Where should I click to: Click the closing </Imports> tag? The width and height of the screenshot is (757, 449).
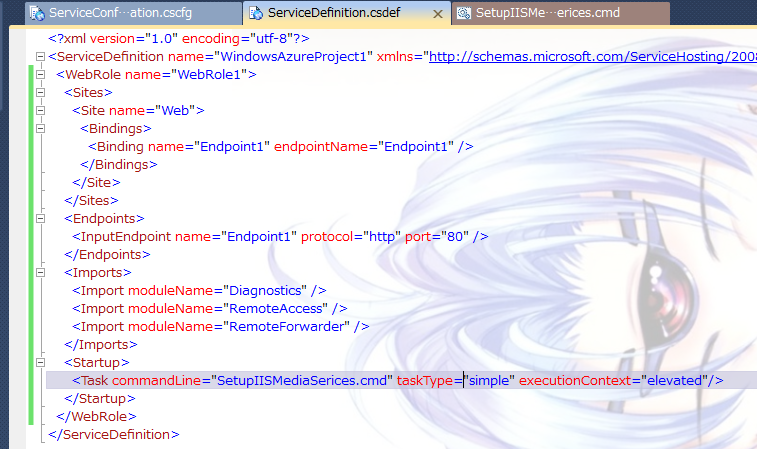point(101,344)
